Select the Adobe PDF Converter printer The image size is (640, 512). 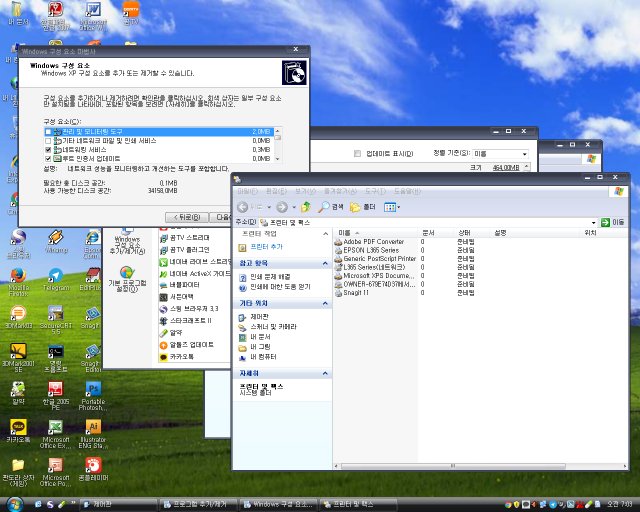[374, 242]
